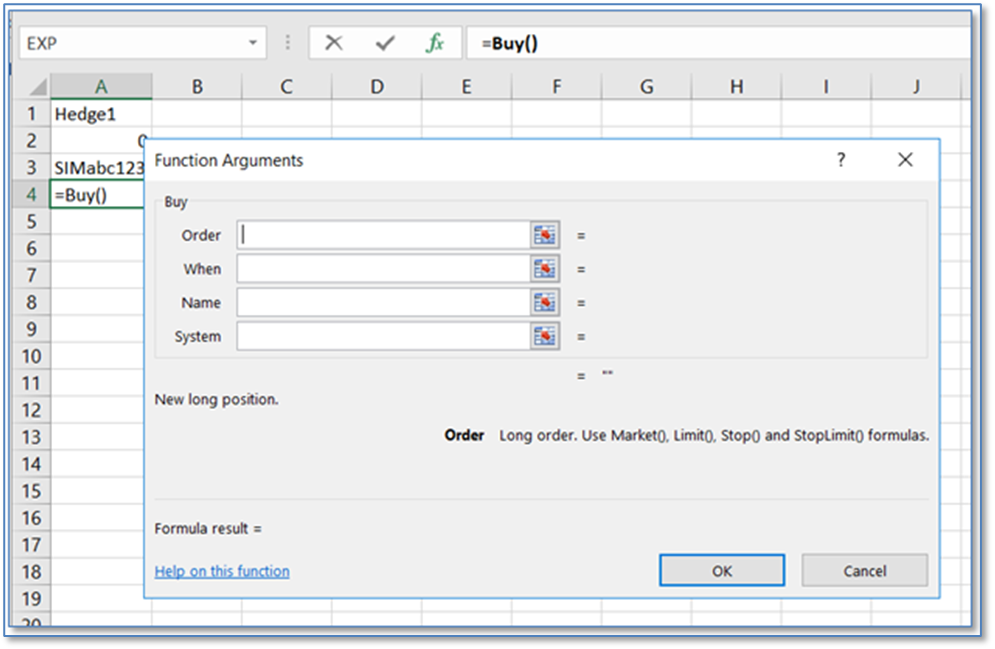Click the range selector icon for When
The image size is (995, 649).
544,269
